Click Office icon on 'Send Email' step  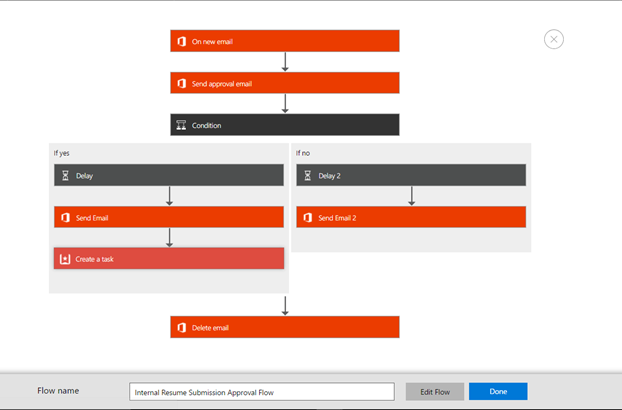(65, 217)
